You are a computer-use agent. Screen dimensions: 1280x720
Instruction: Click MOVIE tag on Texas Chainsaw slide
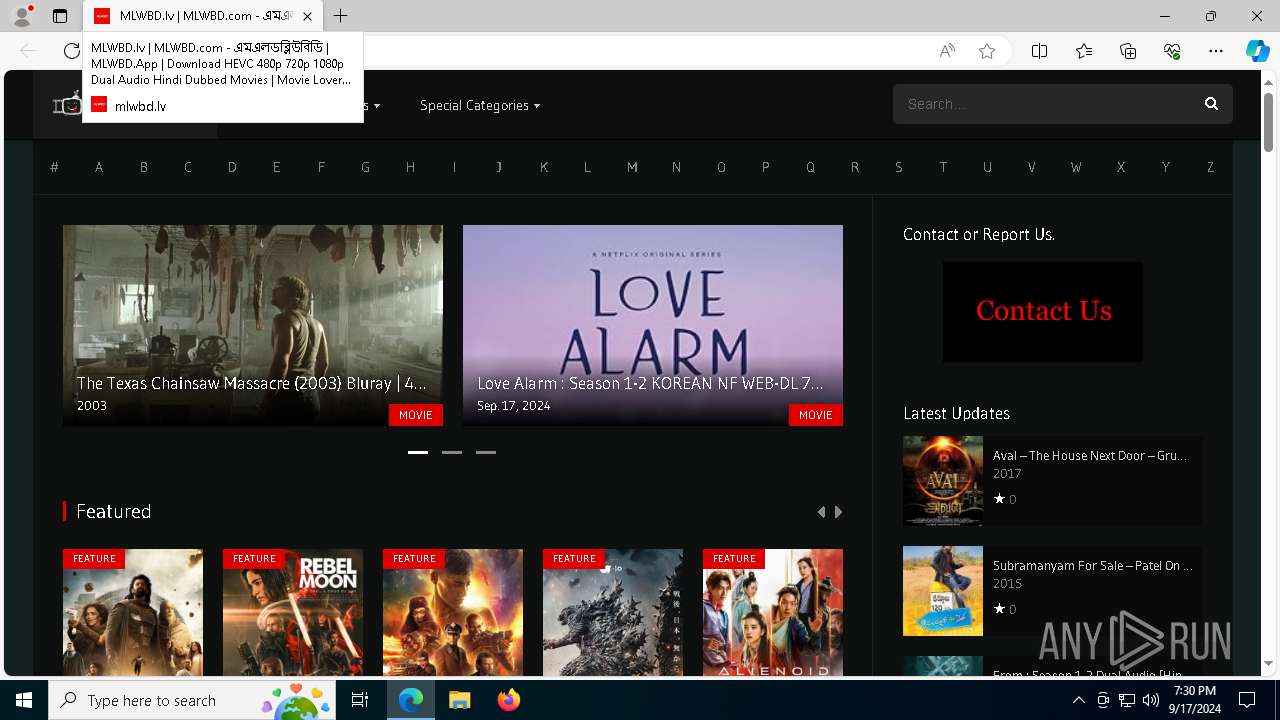click(416, 415)
